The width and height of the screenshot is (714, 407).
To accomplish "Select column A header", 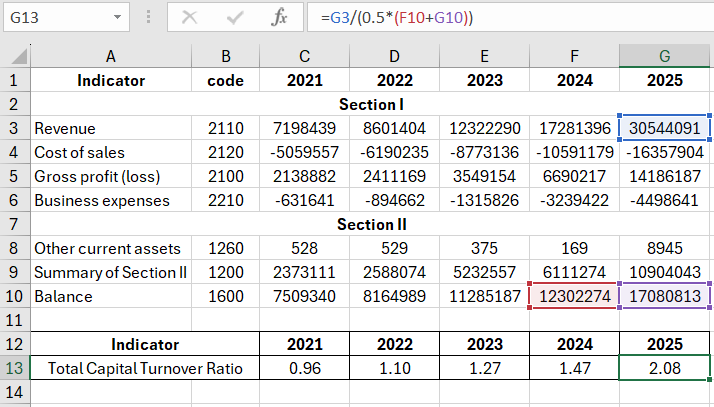I will (x=111, y=56).
